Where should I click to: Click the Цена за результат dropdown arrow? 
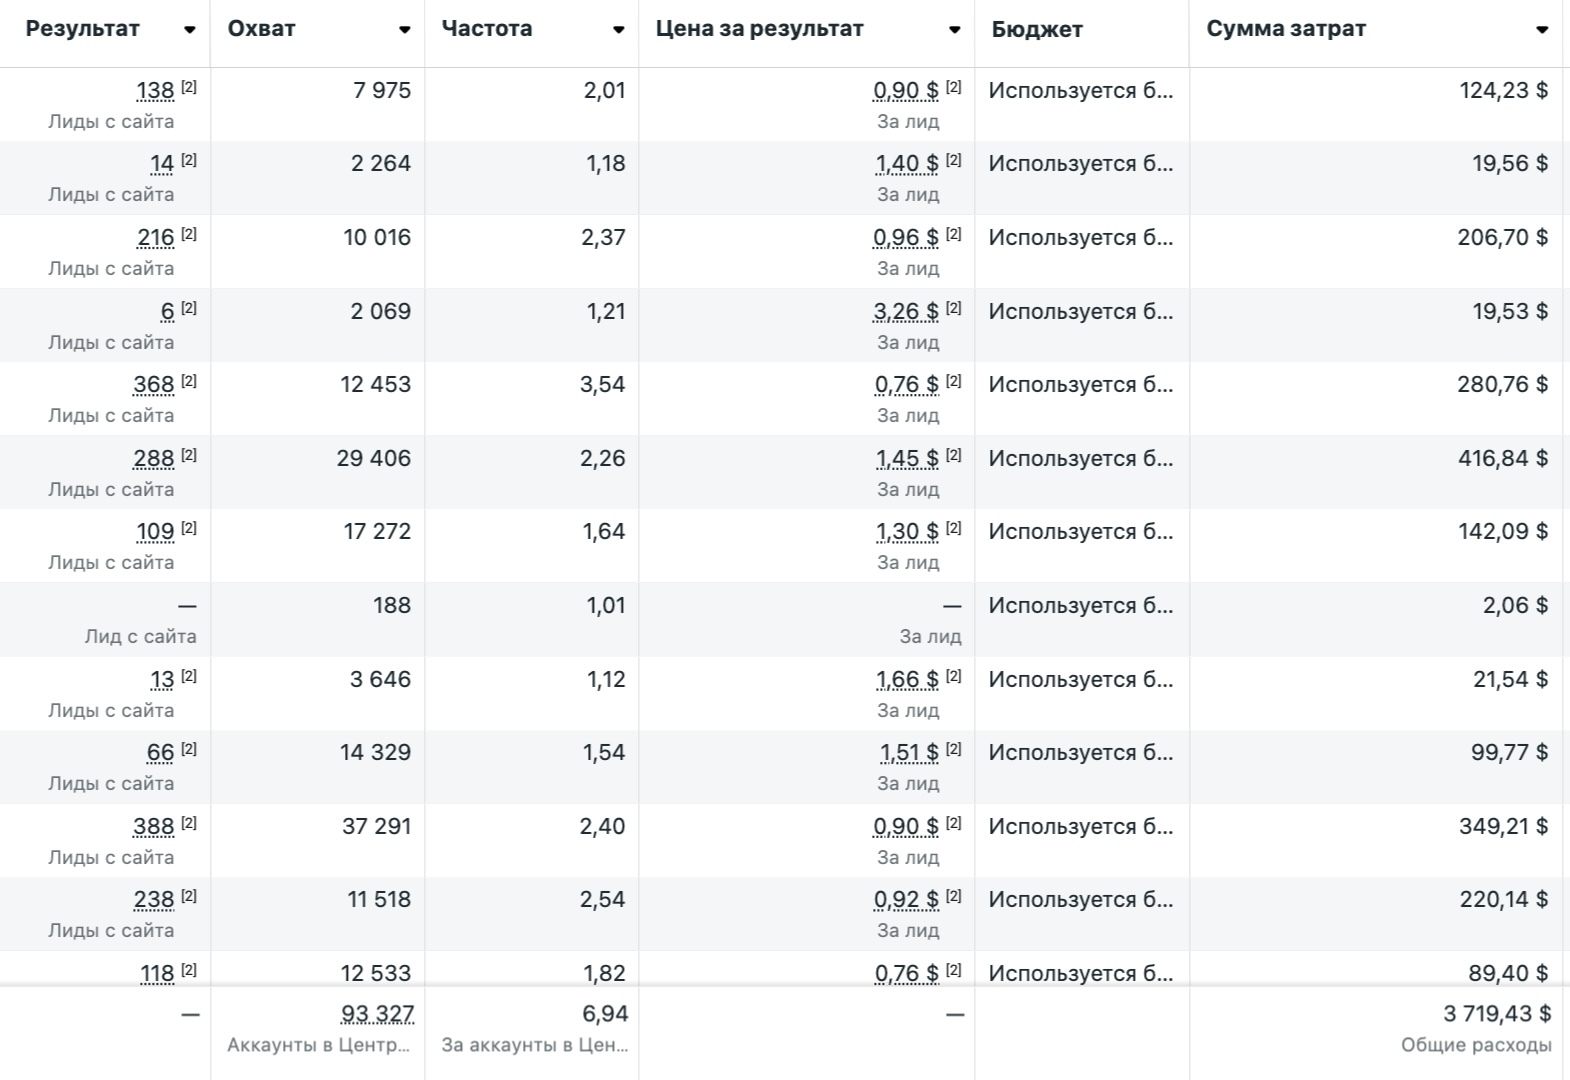point(954,30)
